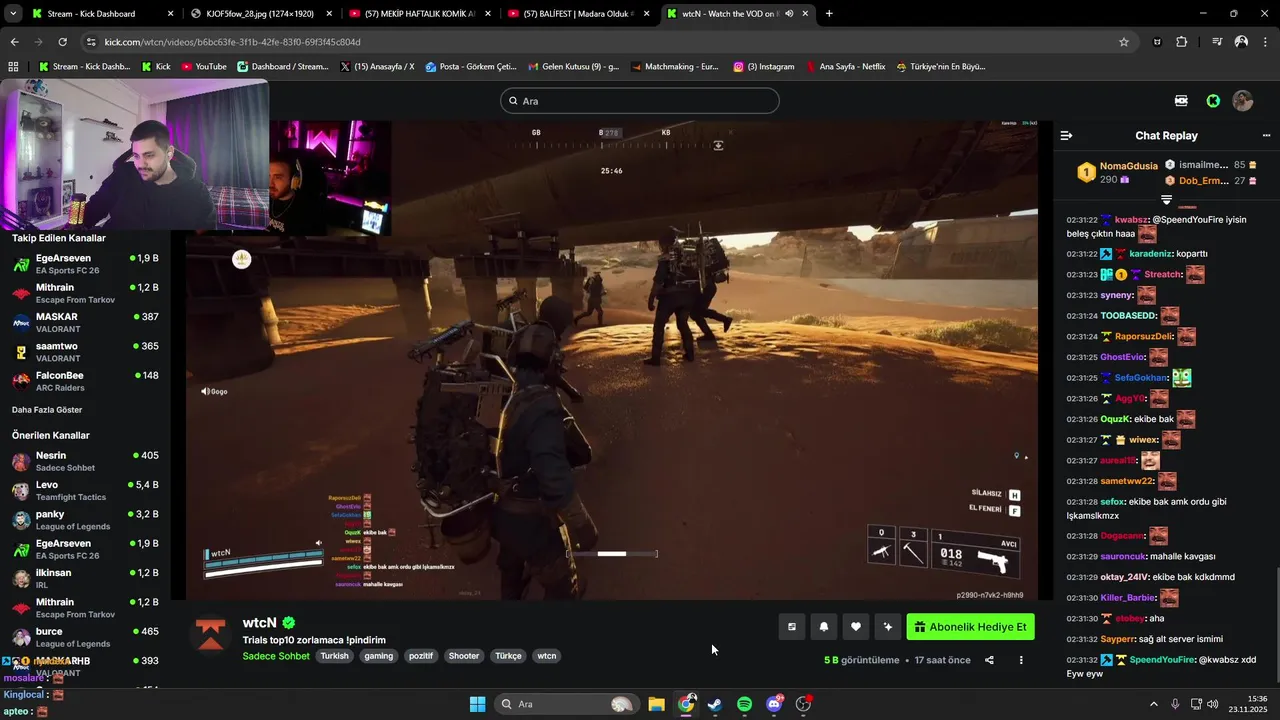
Task: Open the Nesrin recommended channel
Action: (85, 461)
